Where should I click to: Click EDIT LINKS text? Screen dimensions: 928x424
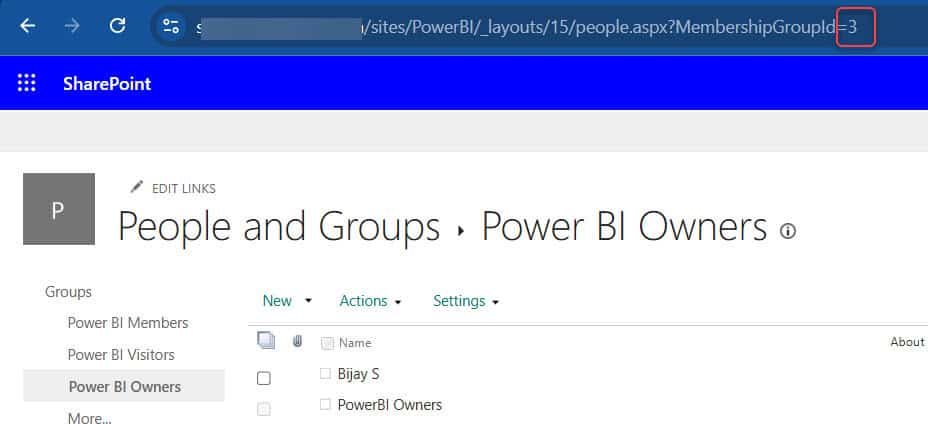pyautogui.click(x=183, y=188)
